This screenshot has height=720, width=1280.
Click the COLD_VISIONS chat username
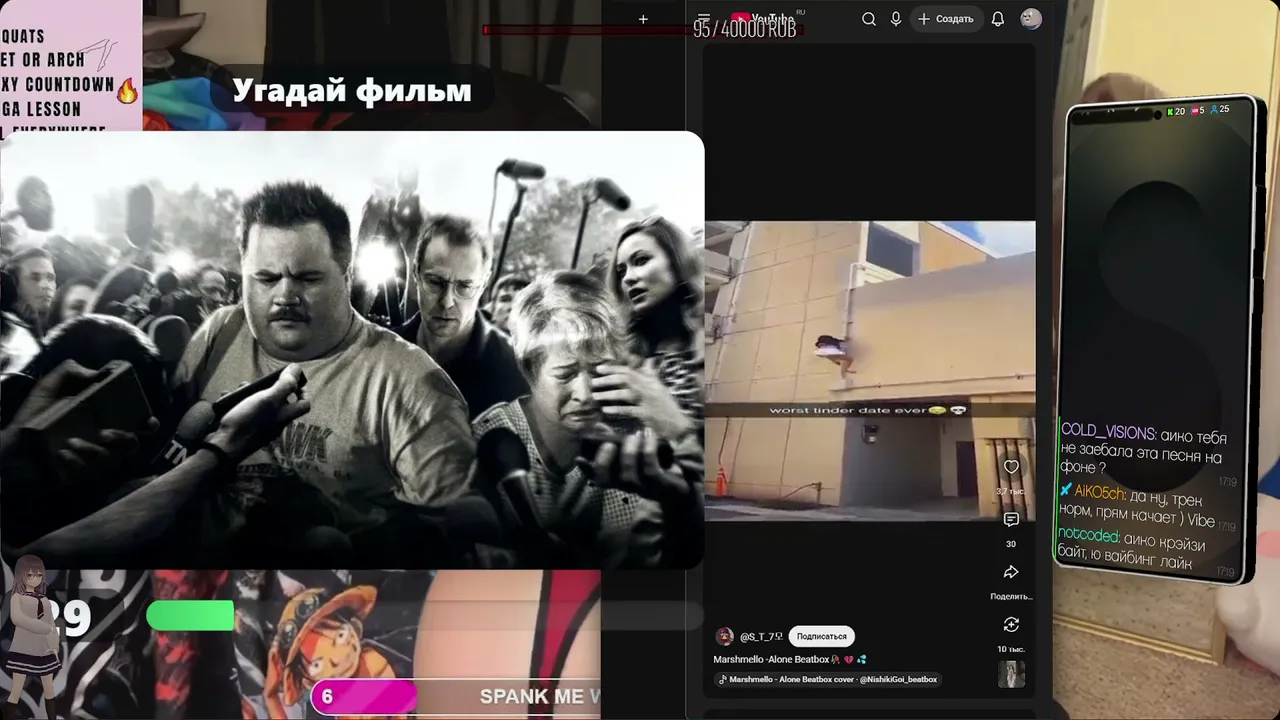(x=1108, y=433)
